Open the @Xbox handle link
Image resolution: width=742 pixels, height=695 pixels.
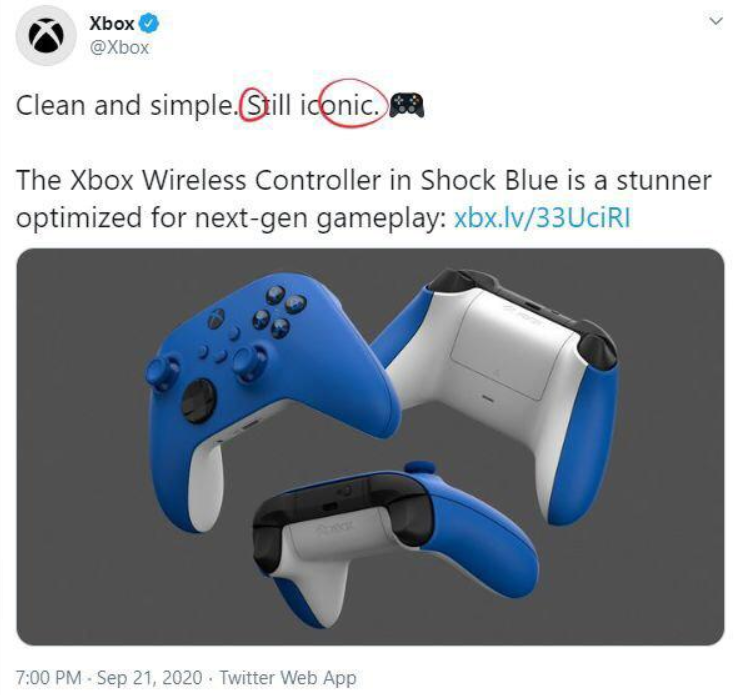click(x=119, y=47)
